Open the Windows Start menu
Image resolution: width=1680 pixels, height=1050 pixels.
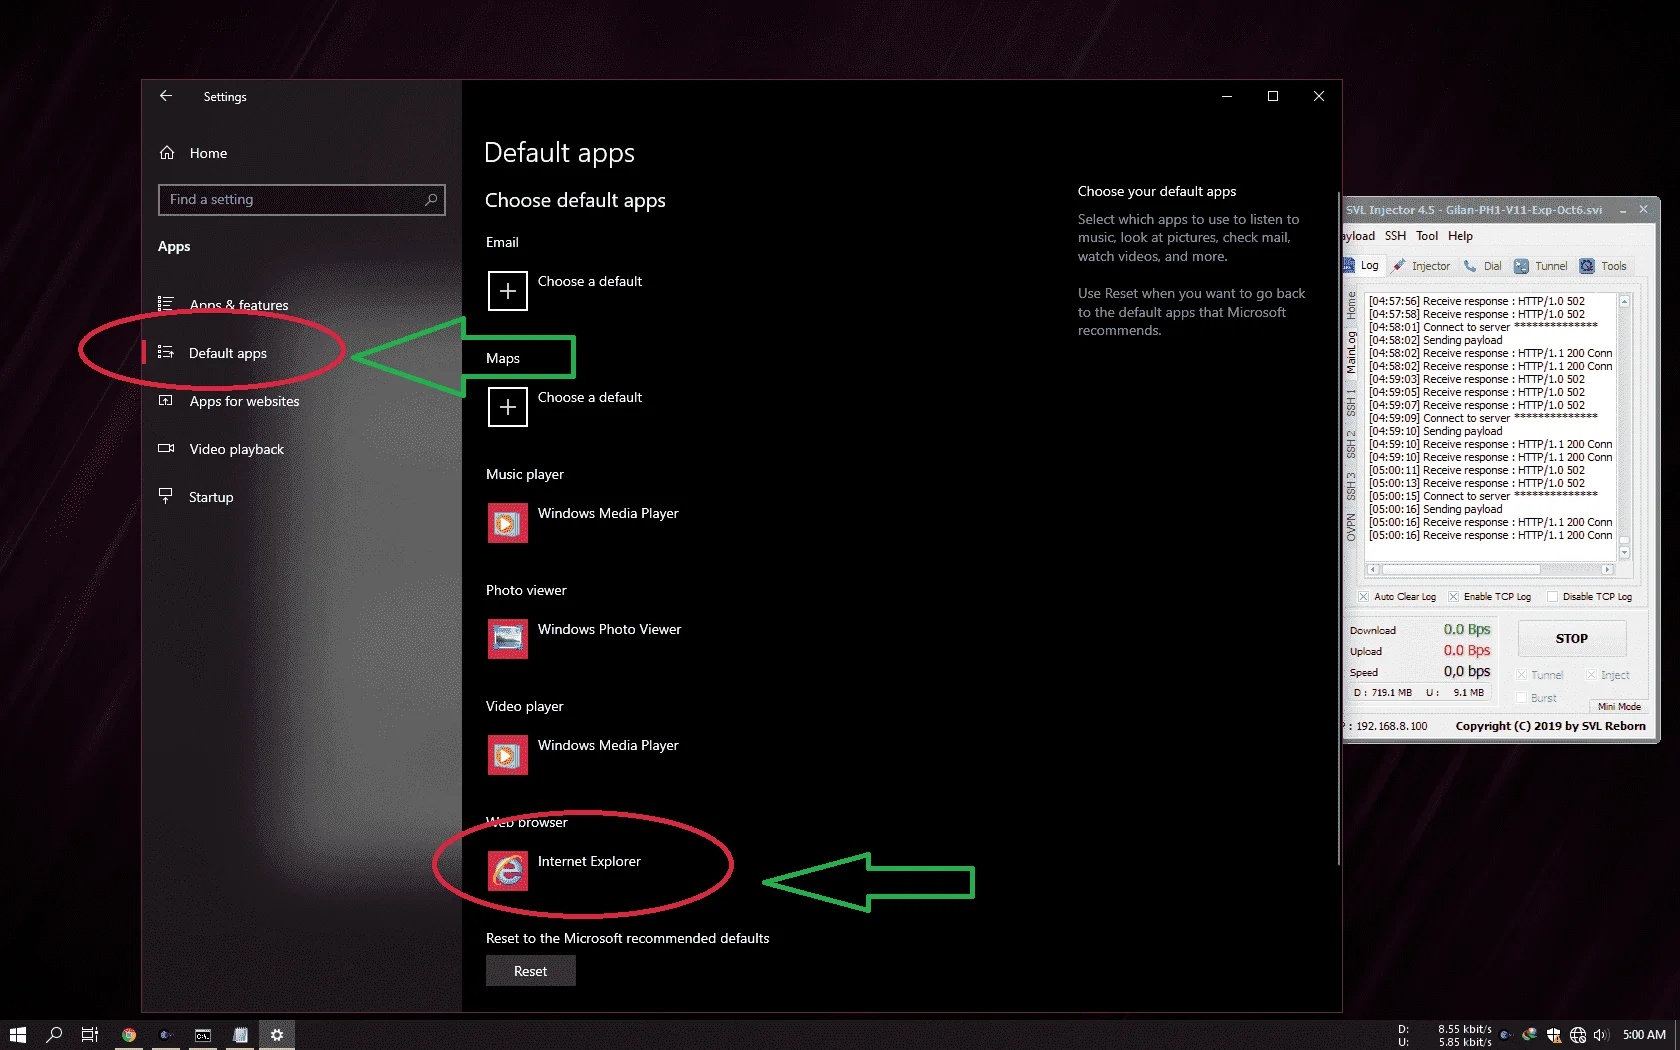pyautogui.click(x=17, y=1035)
